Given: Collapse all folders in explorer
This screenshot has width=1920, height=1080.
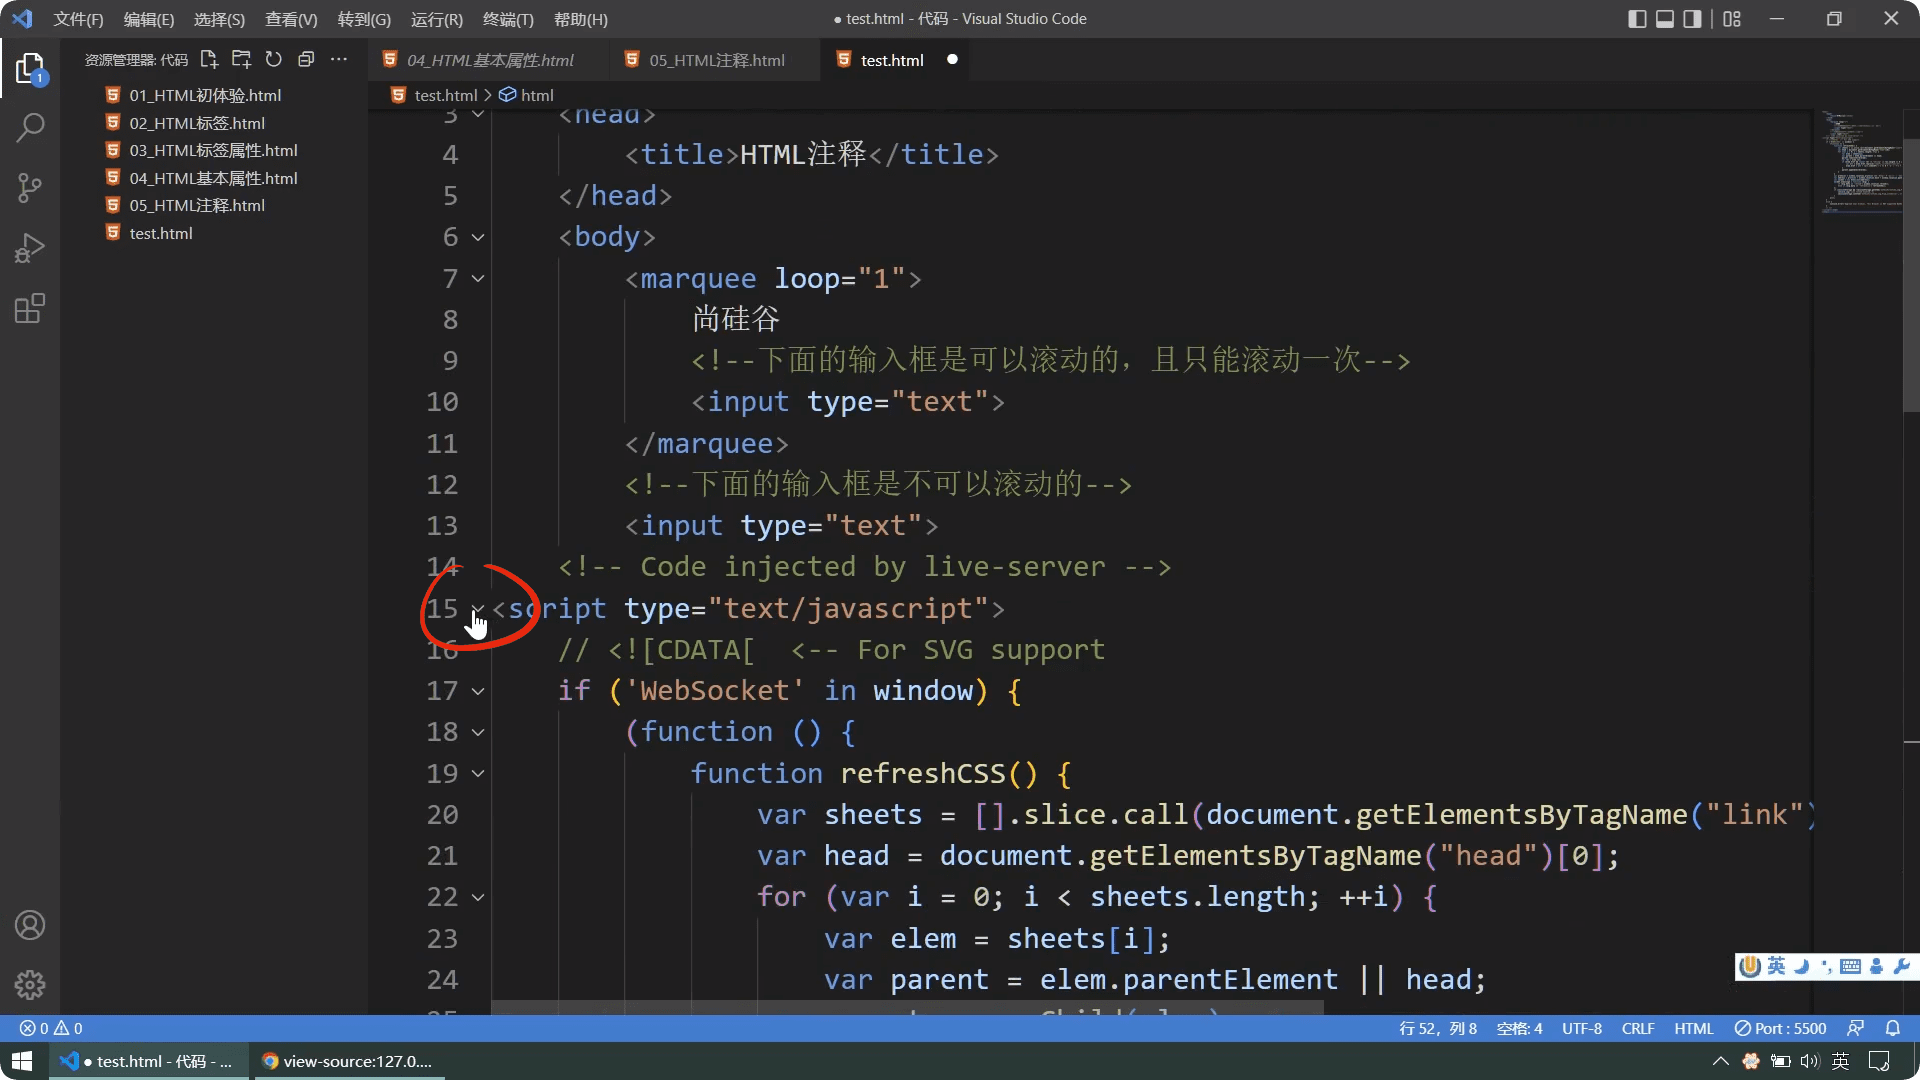Looking at the screenshot, I should (306, 60).
